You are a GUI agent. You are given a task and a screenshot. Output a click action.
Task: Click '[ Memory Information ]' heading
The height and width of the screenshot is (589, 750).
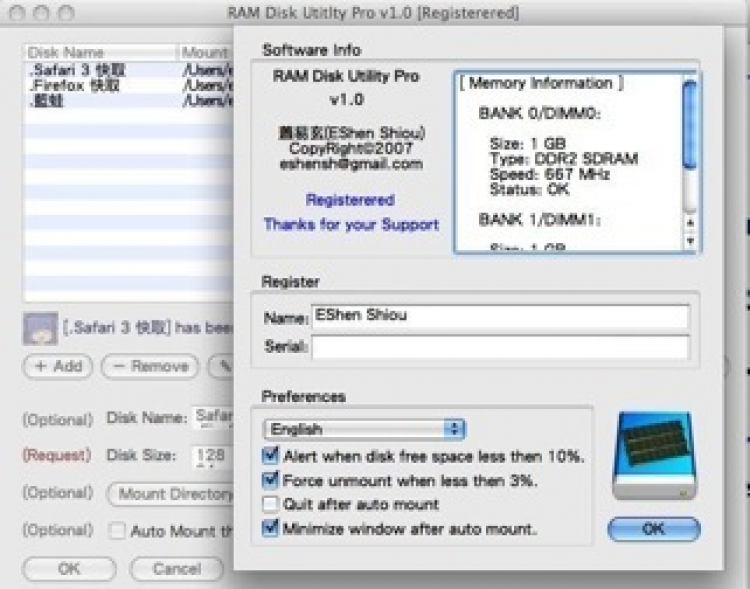(541, 83)
